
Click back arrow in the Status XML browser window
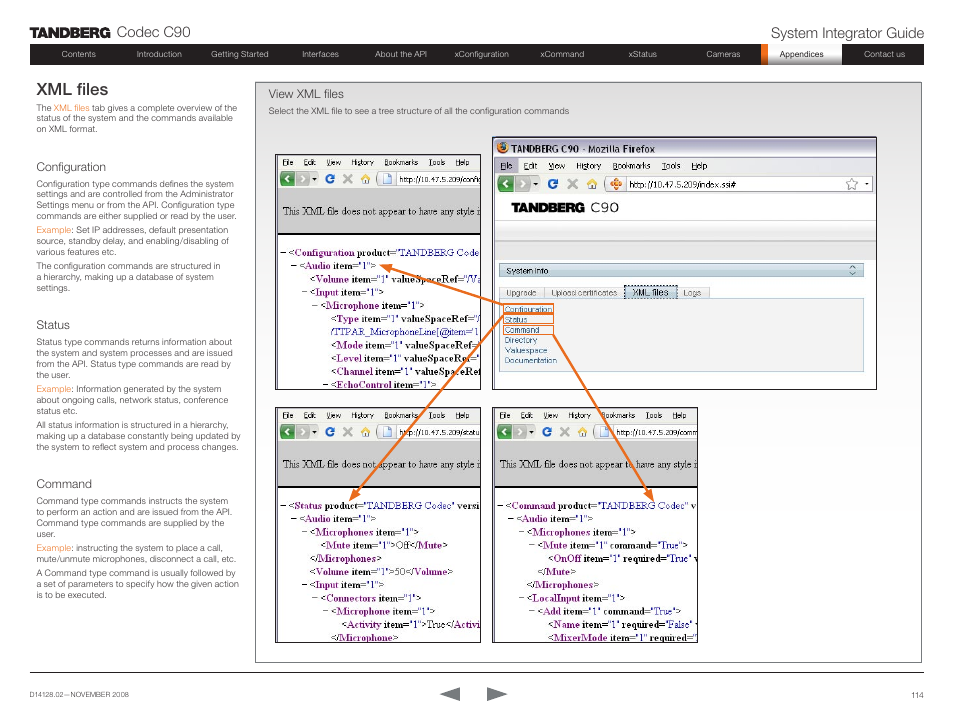point(288,432)
